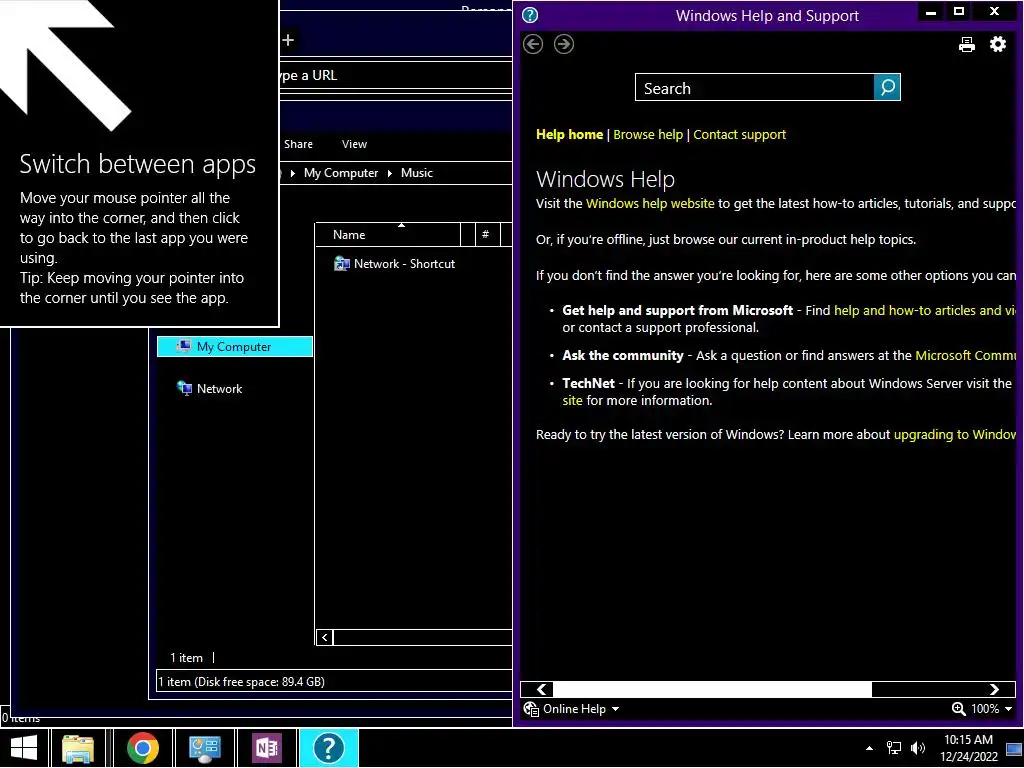
Task: Expand the 100% zoom level dropdown
Action: [x=1008, y=709]
